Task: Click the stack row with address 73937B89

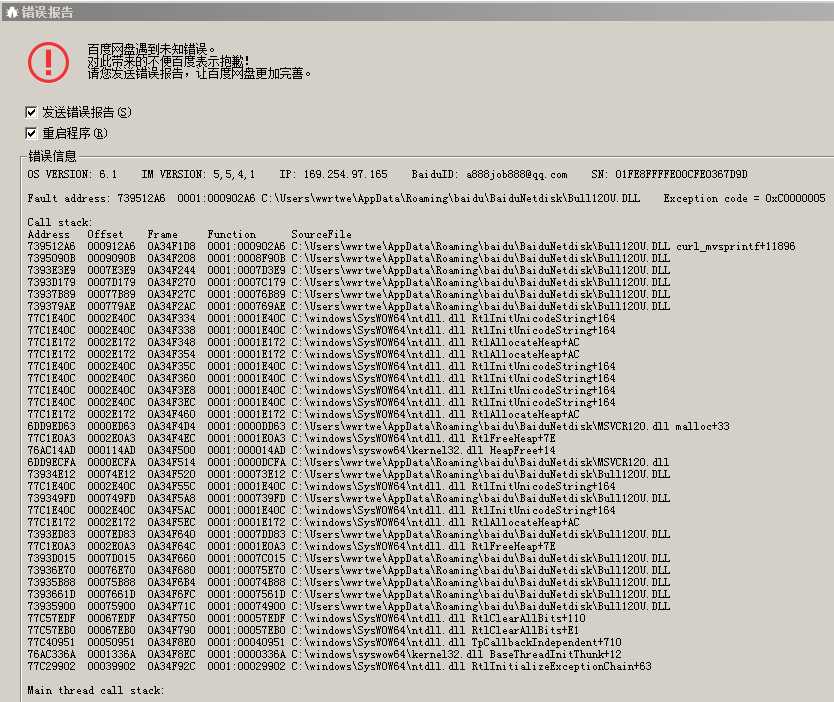Action: click(x=349, y=294)
